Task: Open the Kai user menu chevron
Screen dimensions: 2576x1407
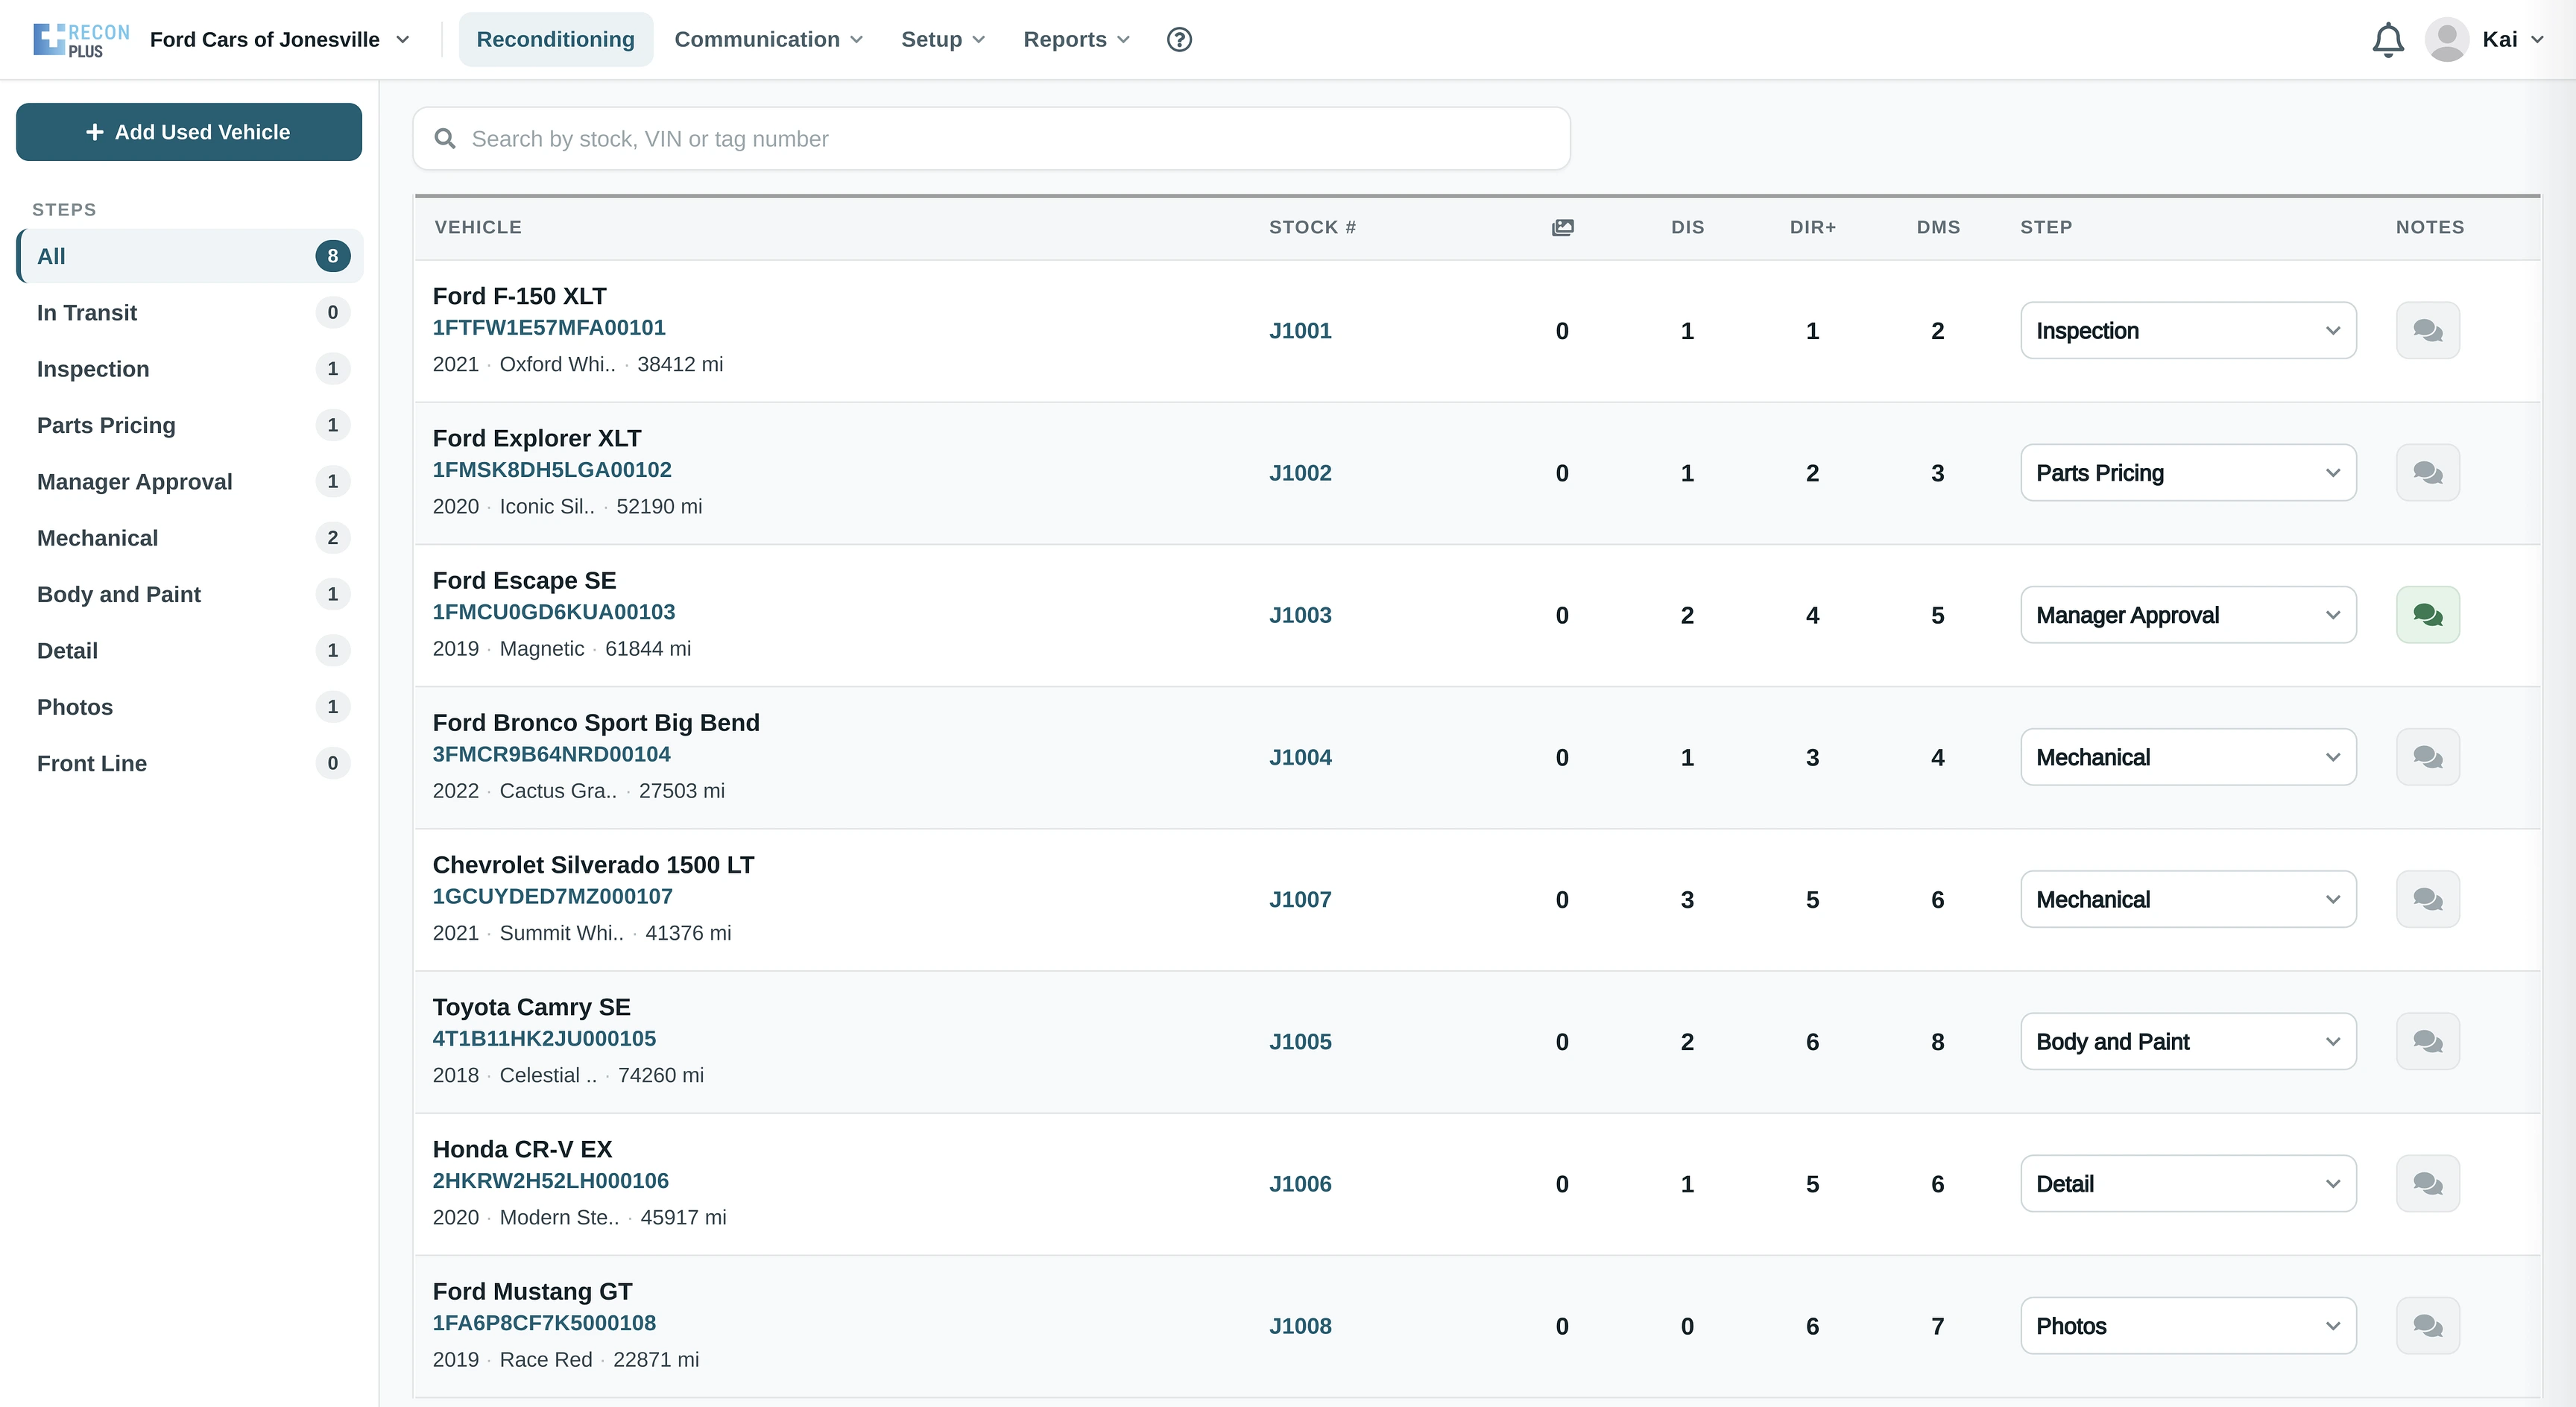Action: 2537,40
